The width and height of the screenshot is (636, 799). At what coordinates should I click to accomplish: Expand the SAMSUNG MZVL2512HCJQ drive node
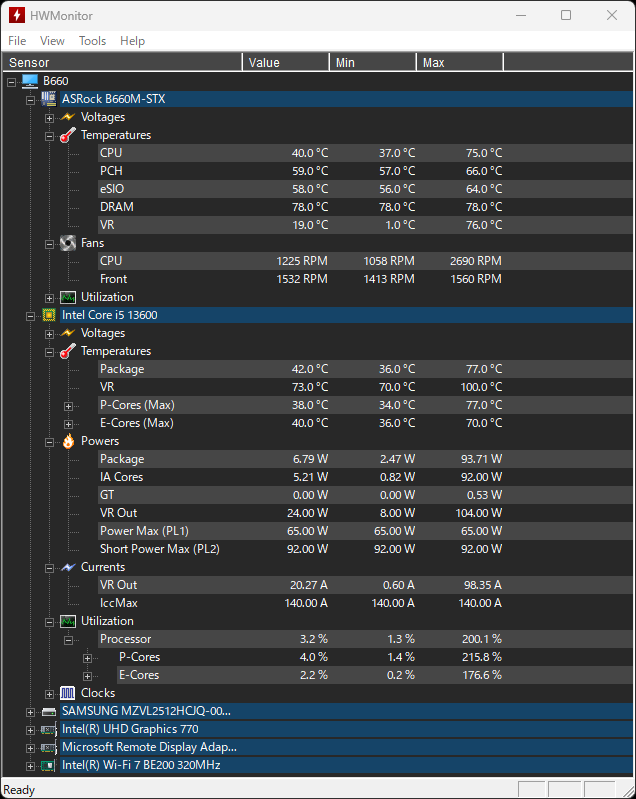31,712
